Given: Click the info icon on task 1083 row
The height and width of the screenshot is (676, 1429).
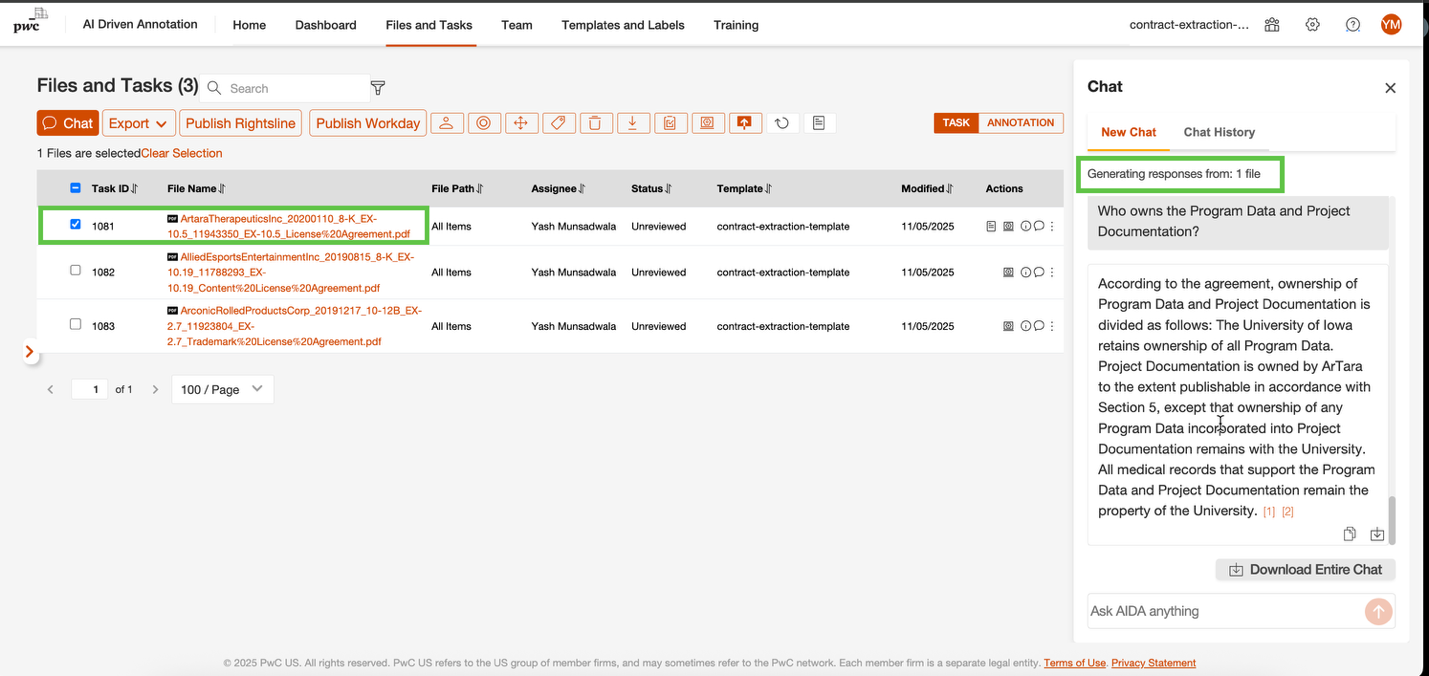Looking at the screenshot, I should coord(1025,325).
